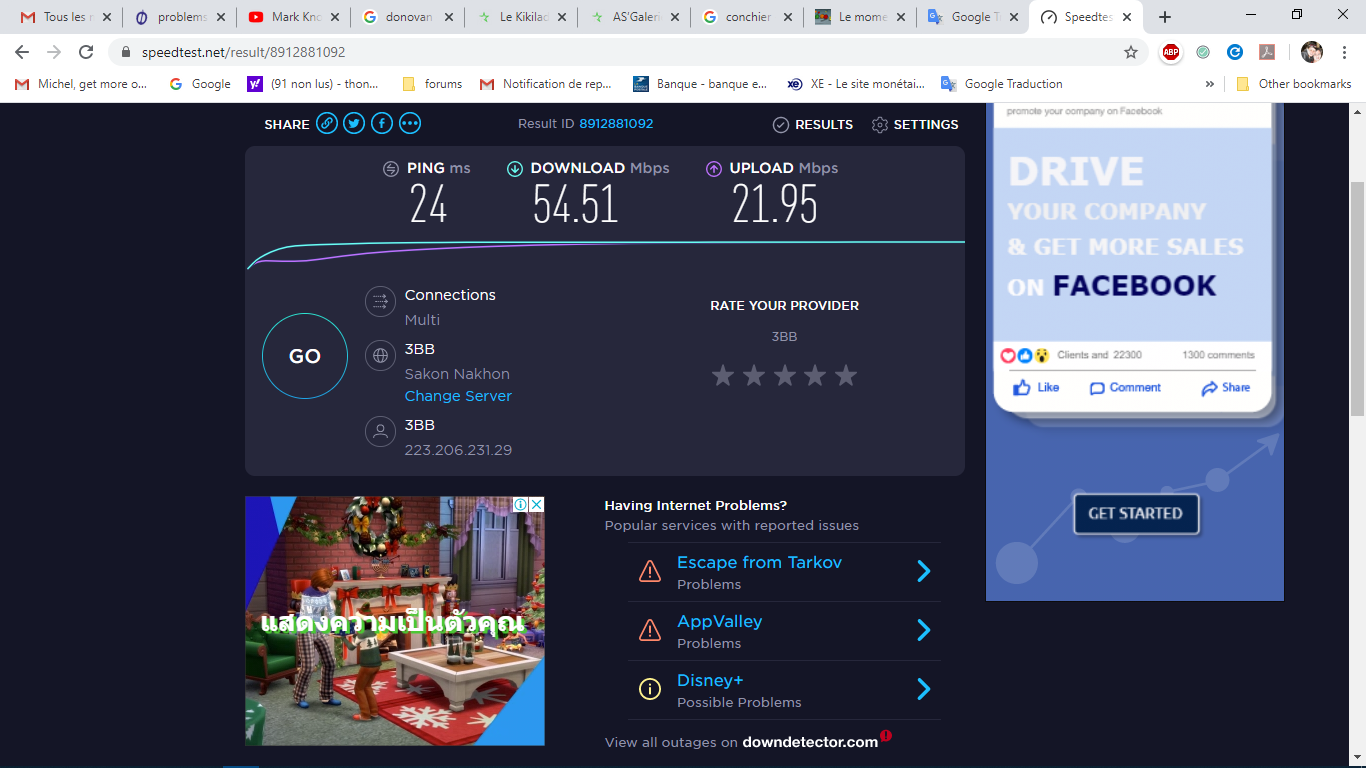Viewport: 1366px width, 768px height.
Task: Click the user profile icon beside 3BB
Action: point(380,431)
